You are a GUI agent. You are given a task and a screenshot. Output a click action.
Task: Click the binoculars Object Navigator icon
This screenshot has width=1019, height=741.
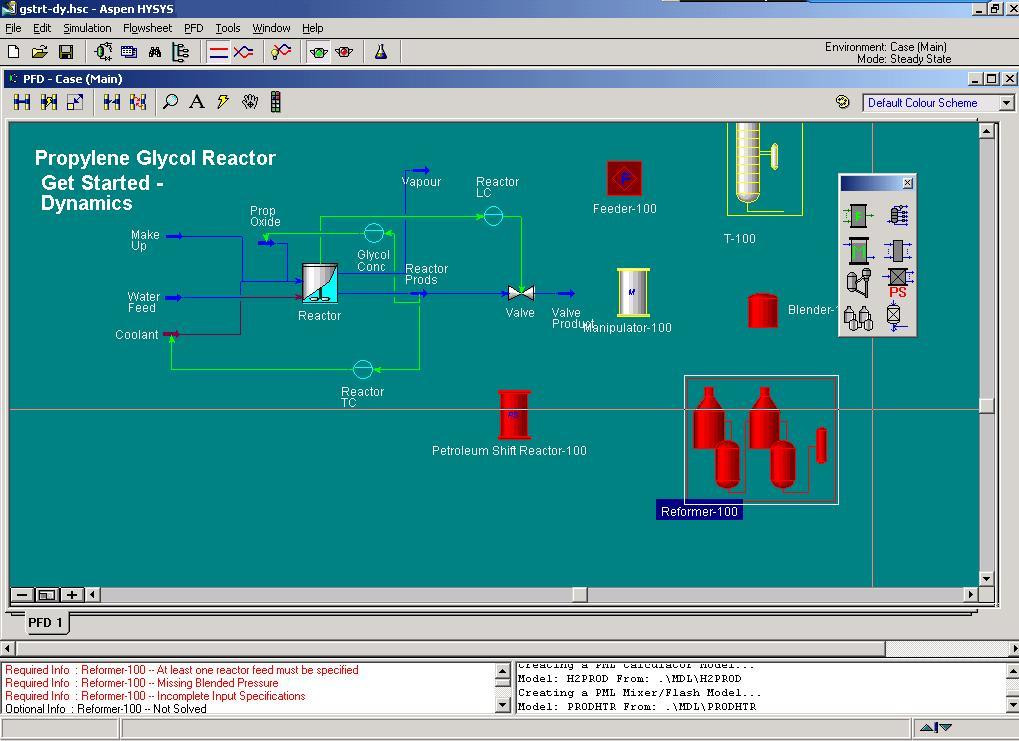coord(155,52)
